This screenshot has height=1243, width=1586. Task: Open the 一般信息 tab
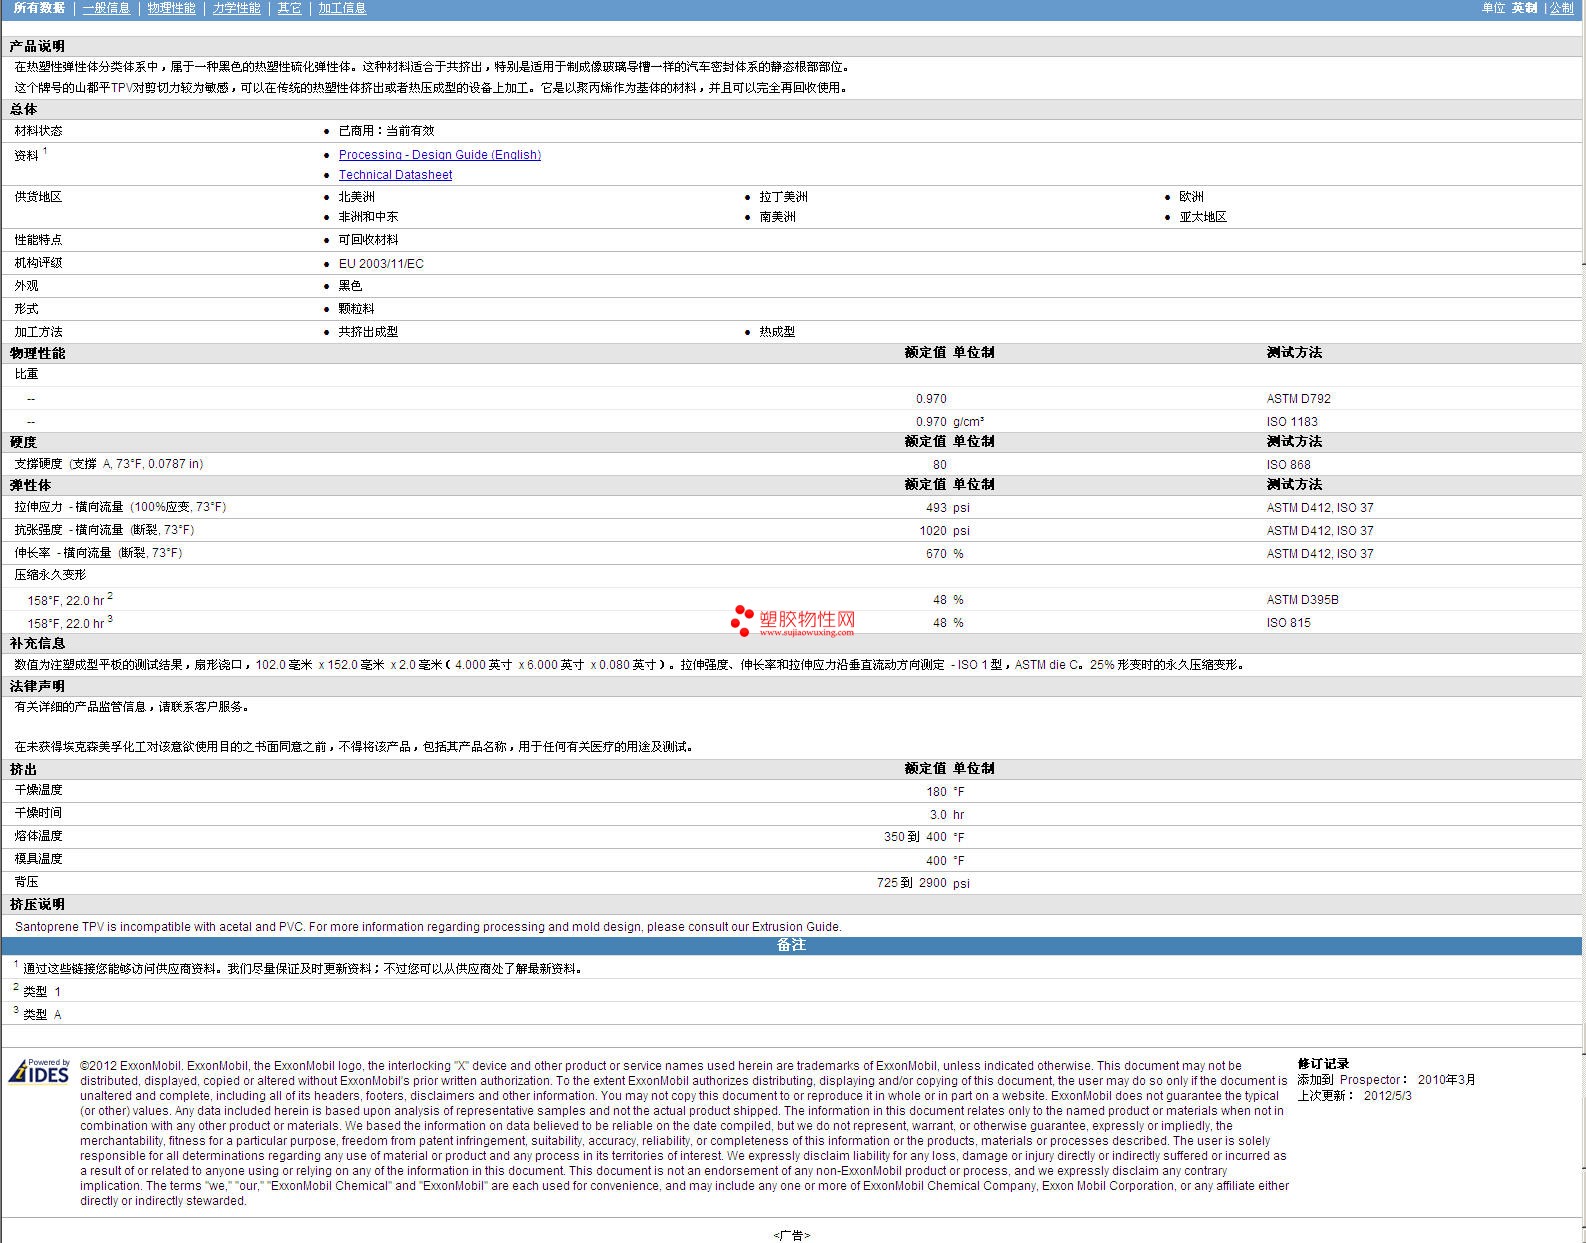pos(106,8)
